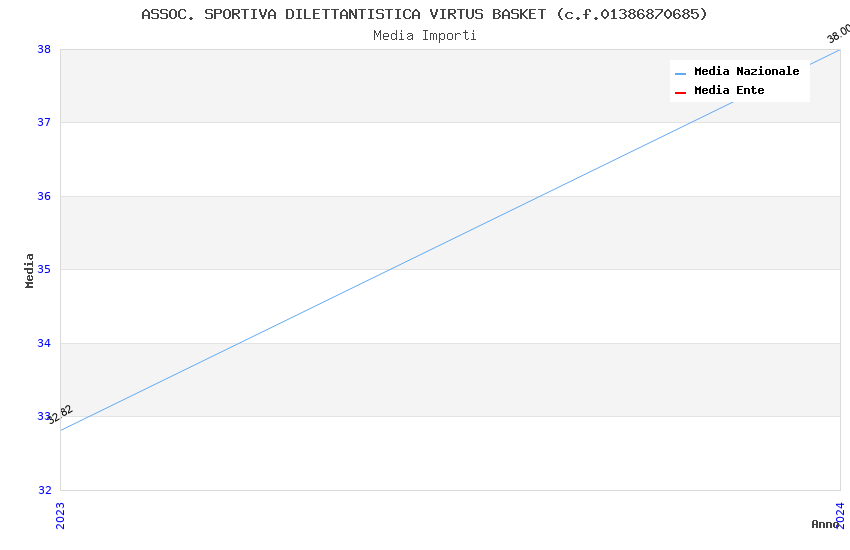Click the 37 y-axis tick label
Viewport: 850px width, 550px height.
coord(44,122)
